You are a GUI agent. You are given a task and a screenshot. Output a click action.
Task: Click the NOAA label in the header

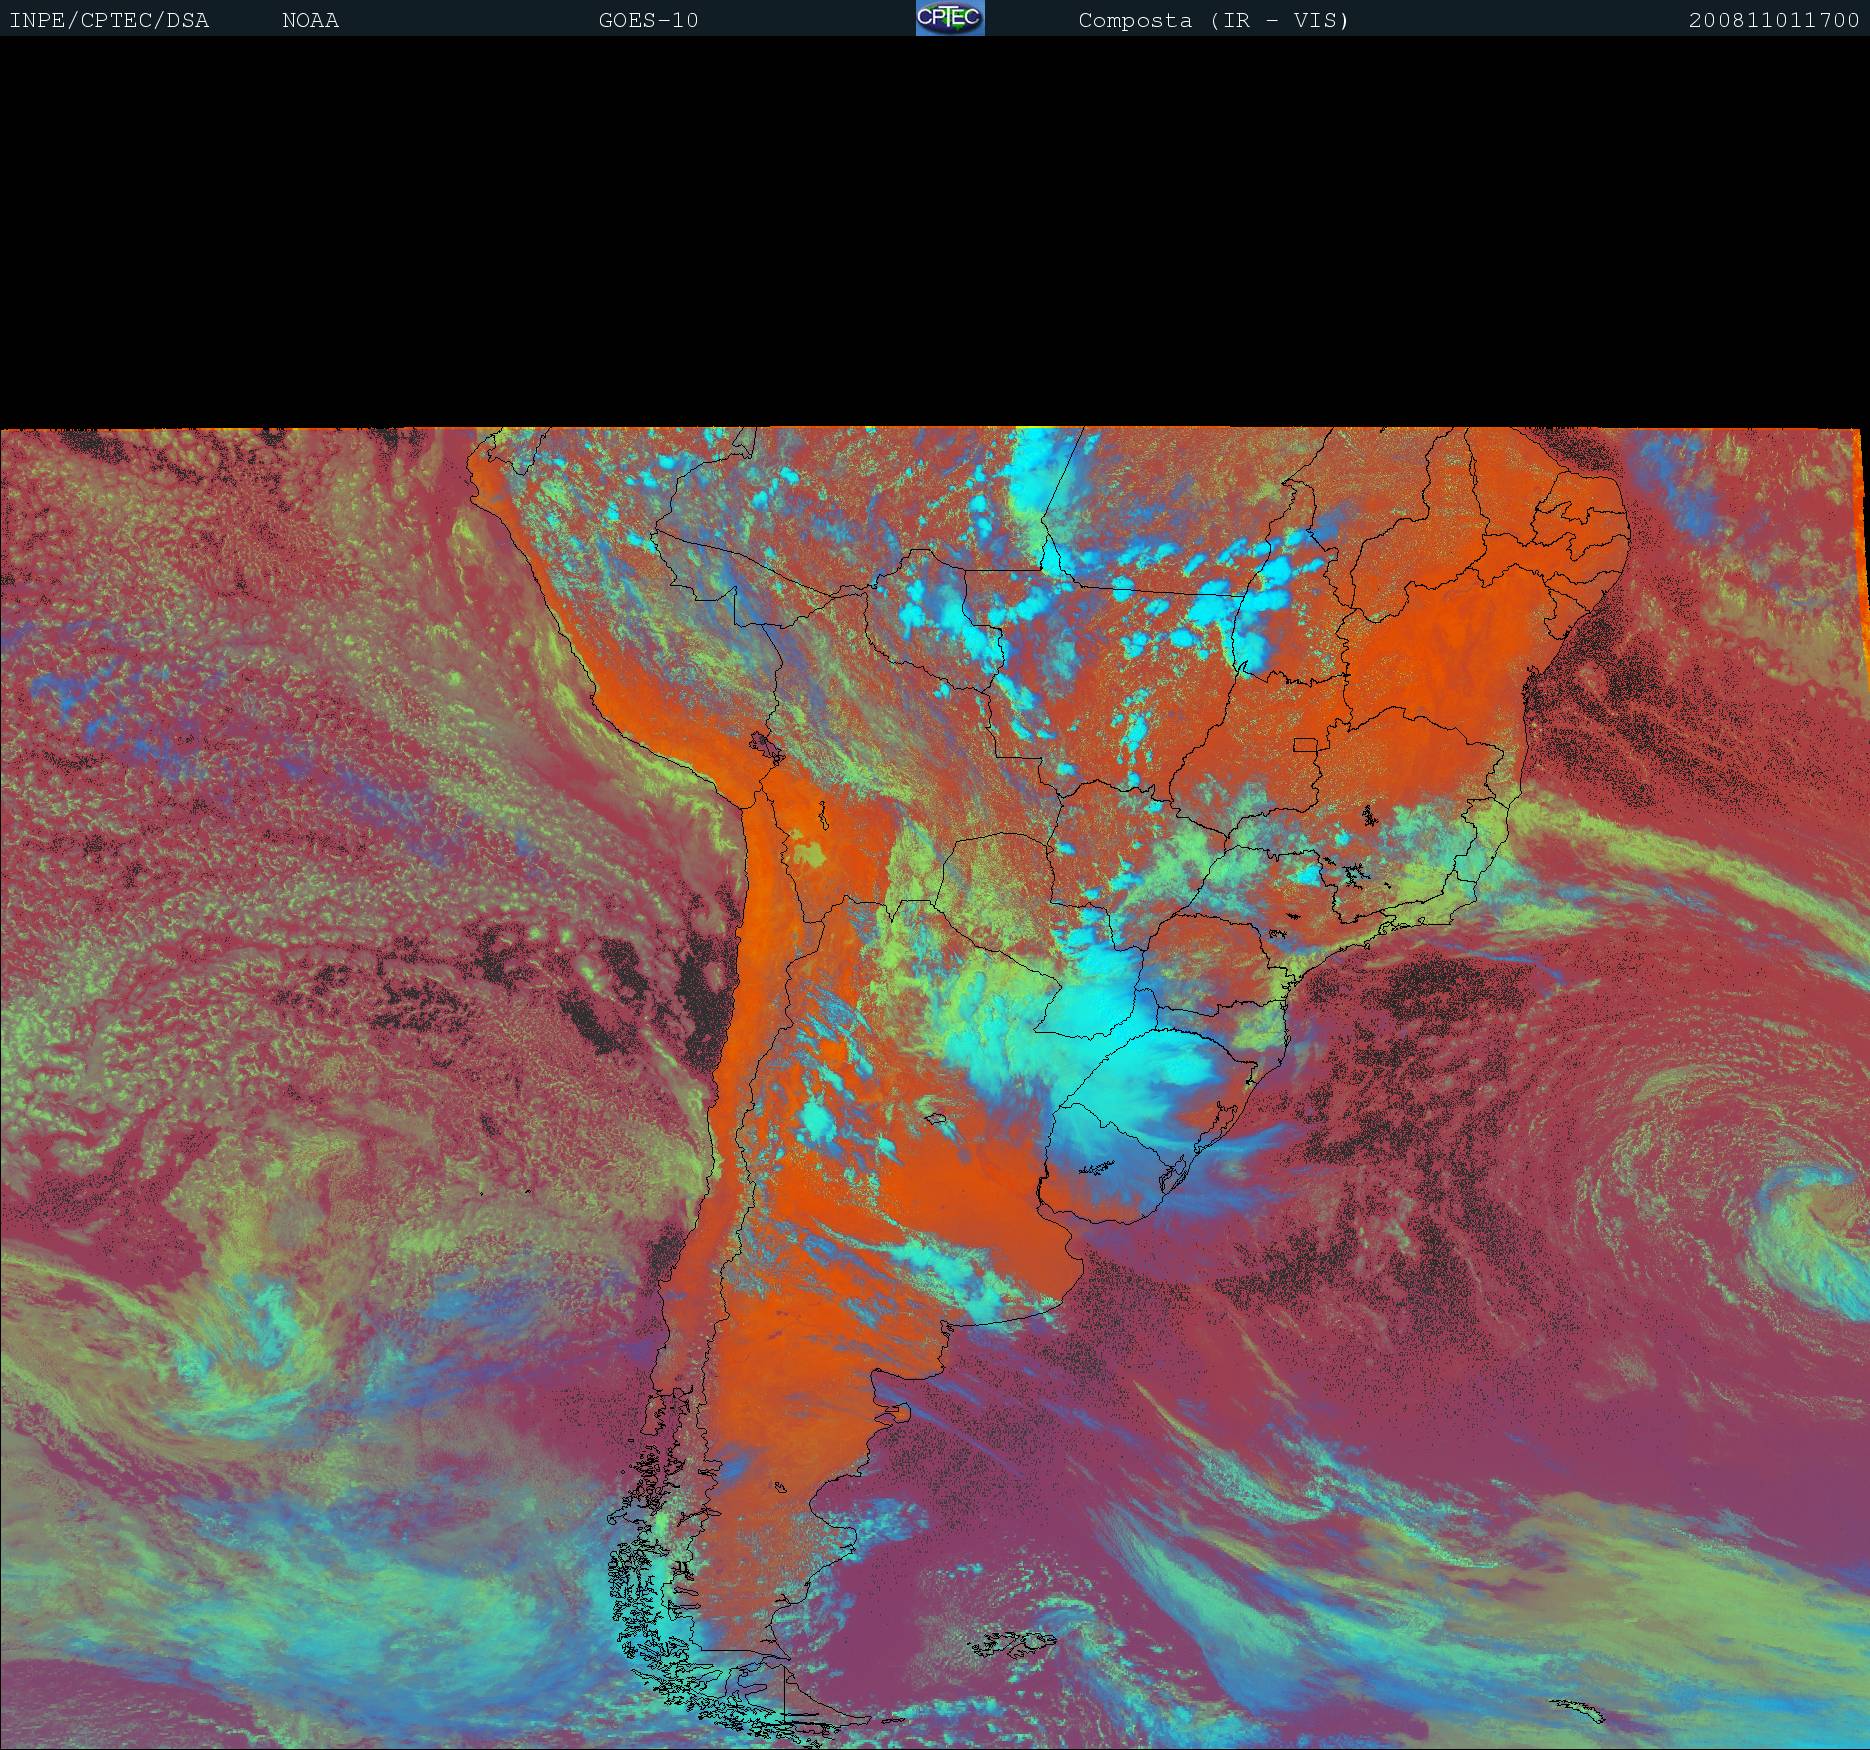310,20
